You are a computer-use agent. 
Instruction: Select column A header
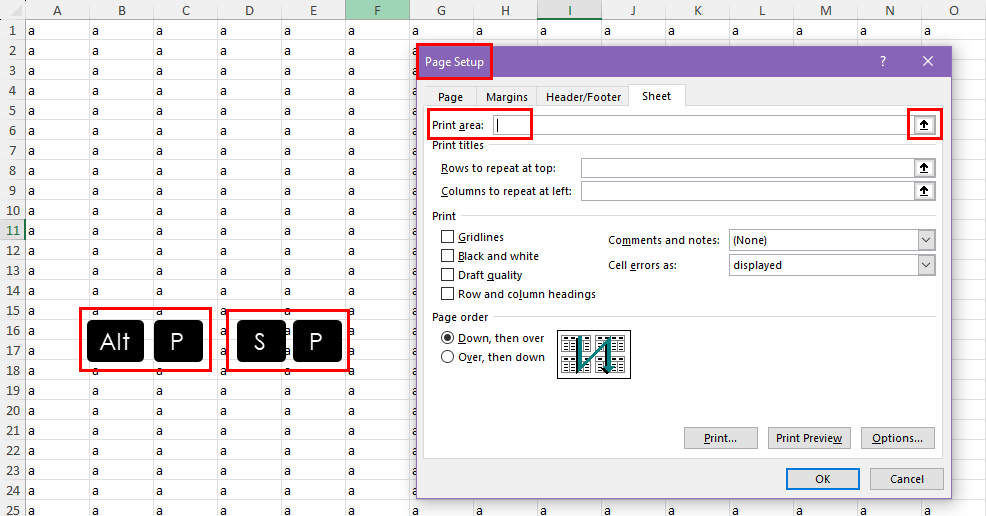[57, 10]
